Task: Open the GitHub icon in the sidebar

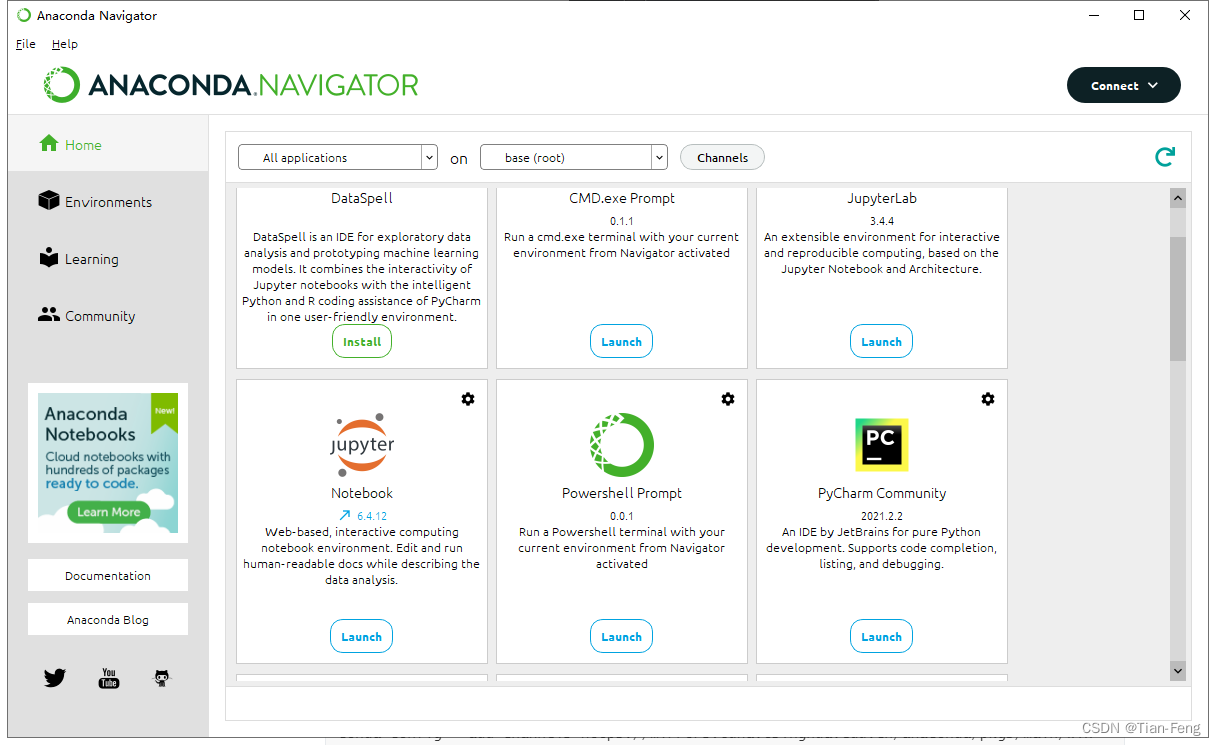Action: tap(162, 678)
